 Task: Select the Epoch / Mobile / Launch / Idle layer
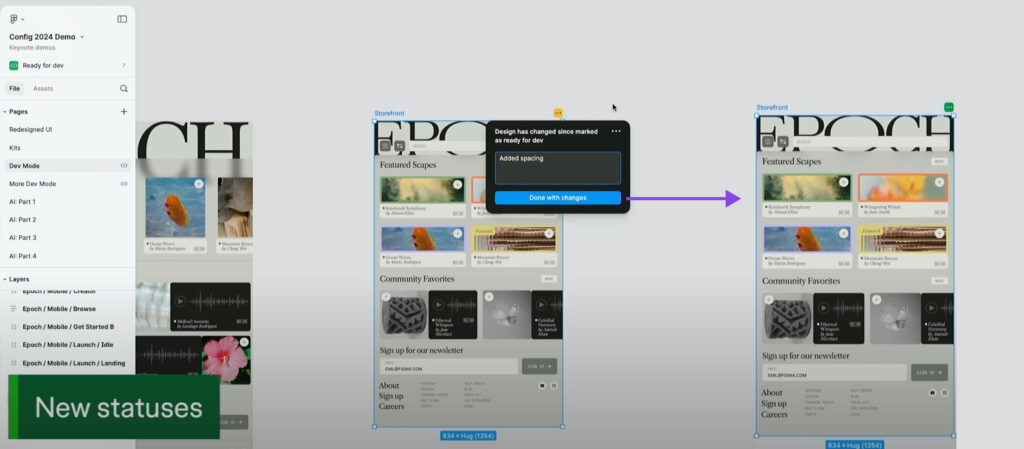pos(68,345)
